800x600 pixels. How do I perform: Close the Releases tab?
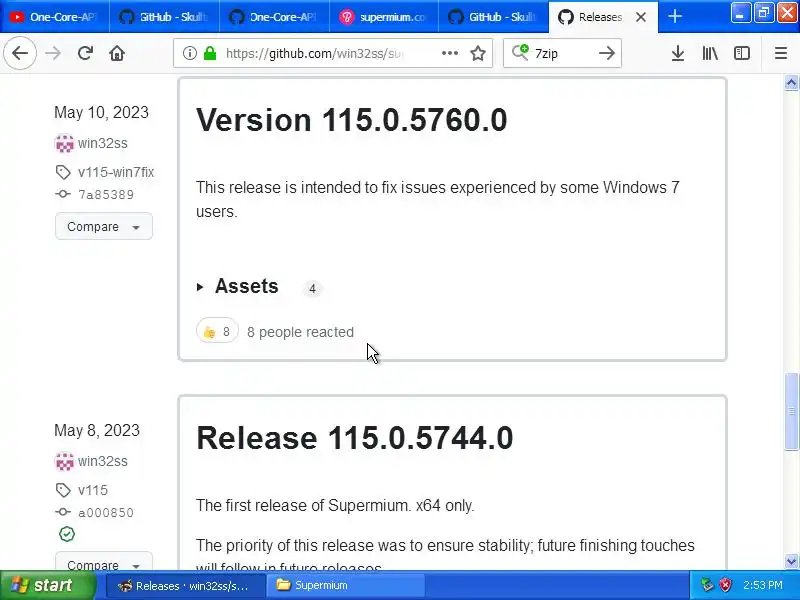[x=641, y=17]
